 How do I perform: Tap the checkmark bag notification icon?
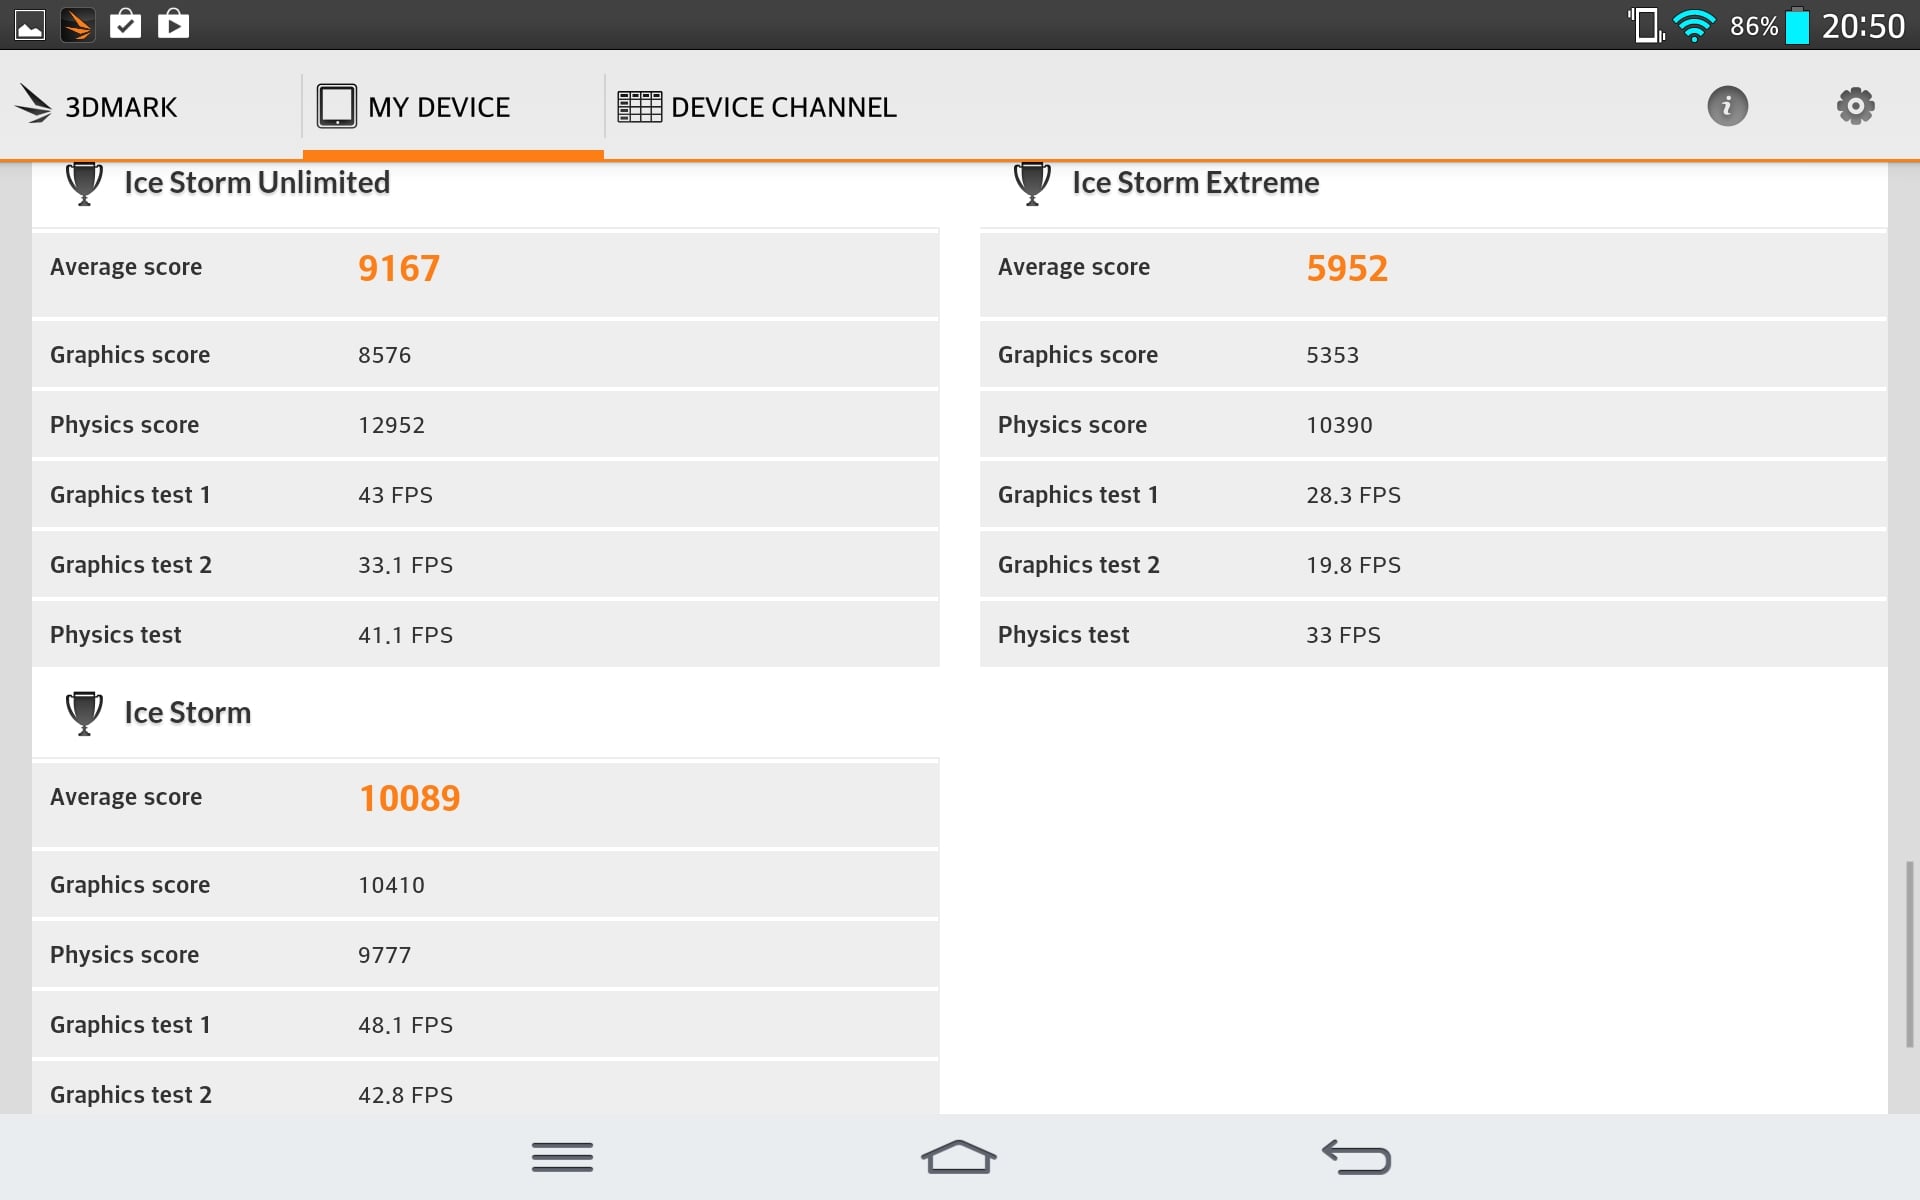(x=125, y=24)
